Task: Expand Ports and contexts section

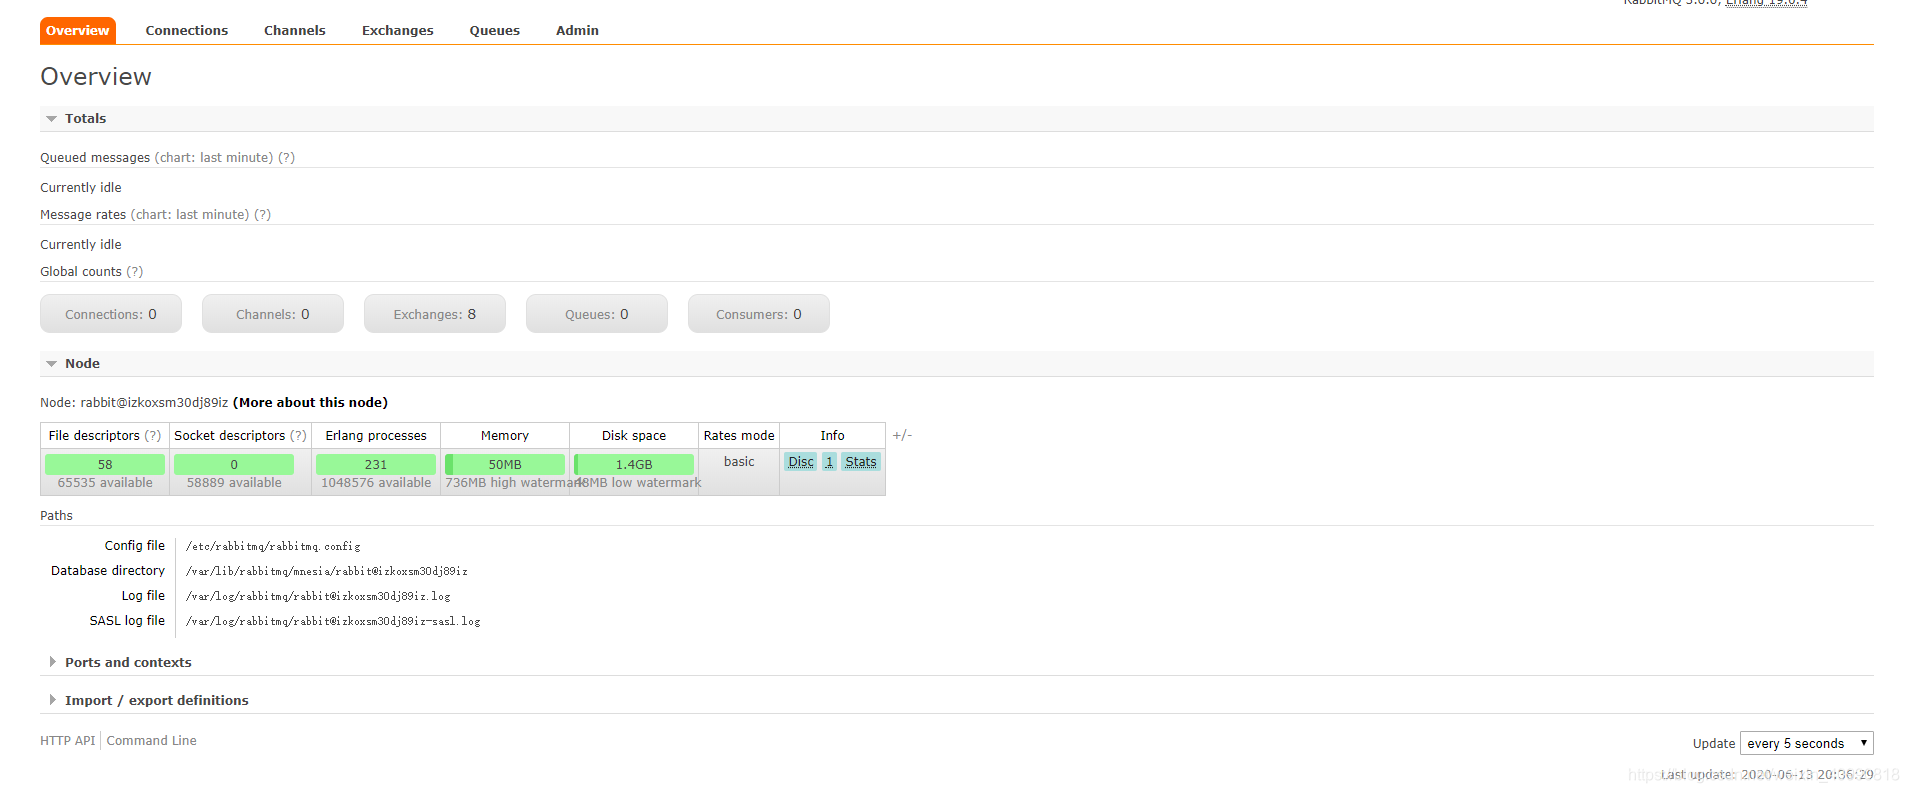Action: click(128, 662)
